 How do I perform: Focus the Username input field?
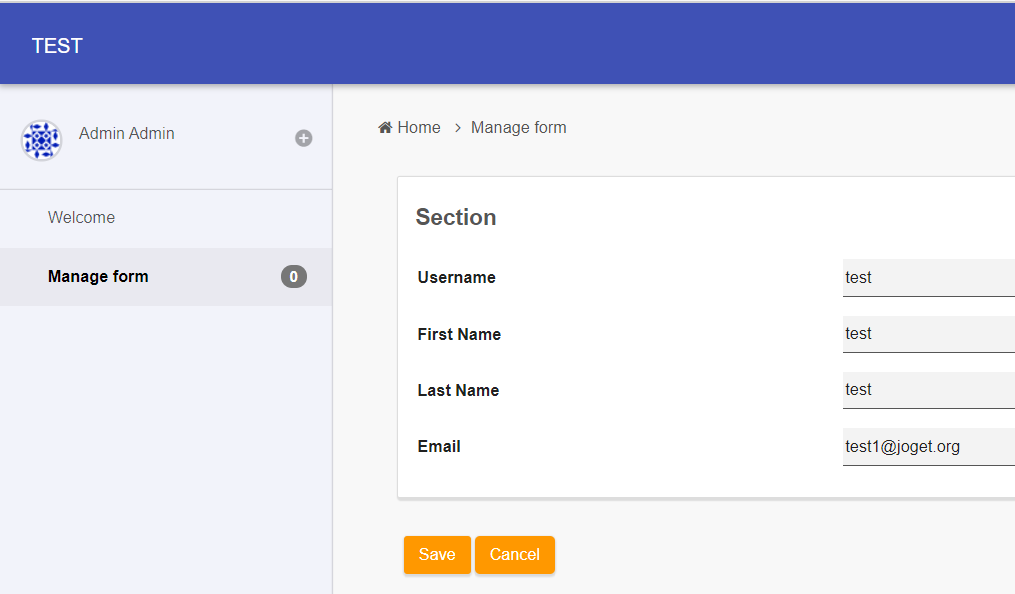(928, 278)
